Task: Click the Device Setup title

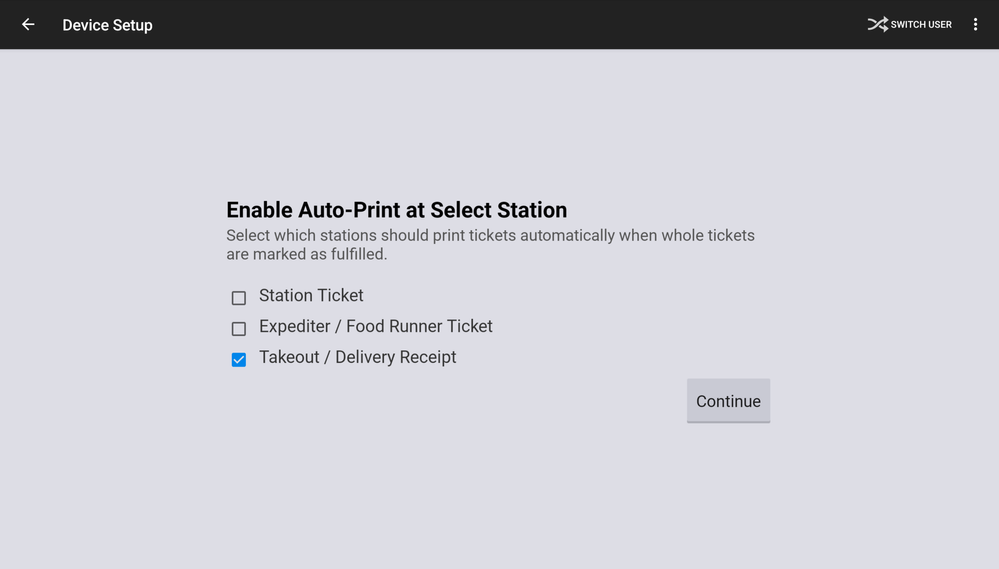Action: coord(107,25)
